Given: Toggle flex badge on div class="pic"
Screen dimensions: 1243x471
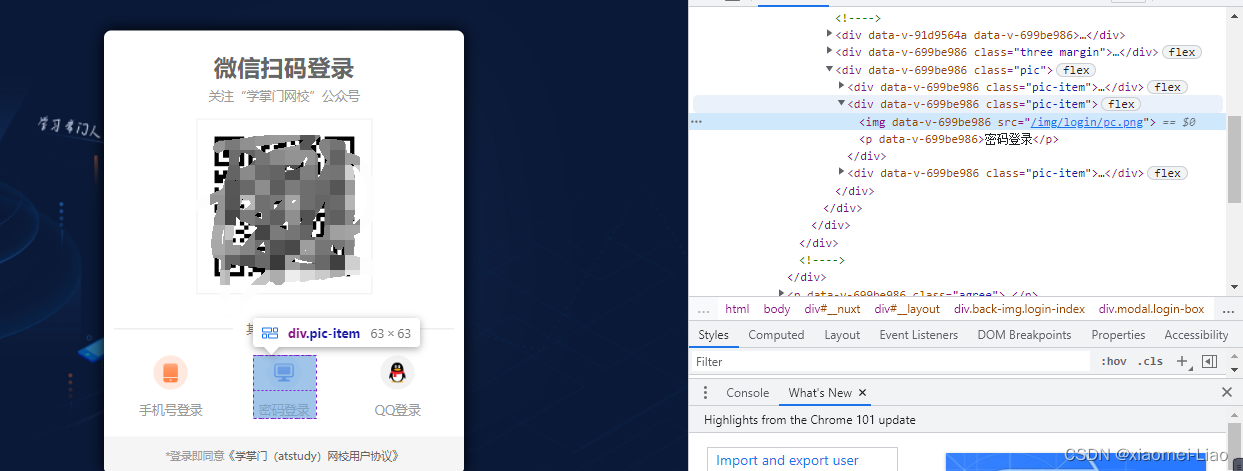Looking at the screenshot, I should click(x=1076, y=70).
